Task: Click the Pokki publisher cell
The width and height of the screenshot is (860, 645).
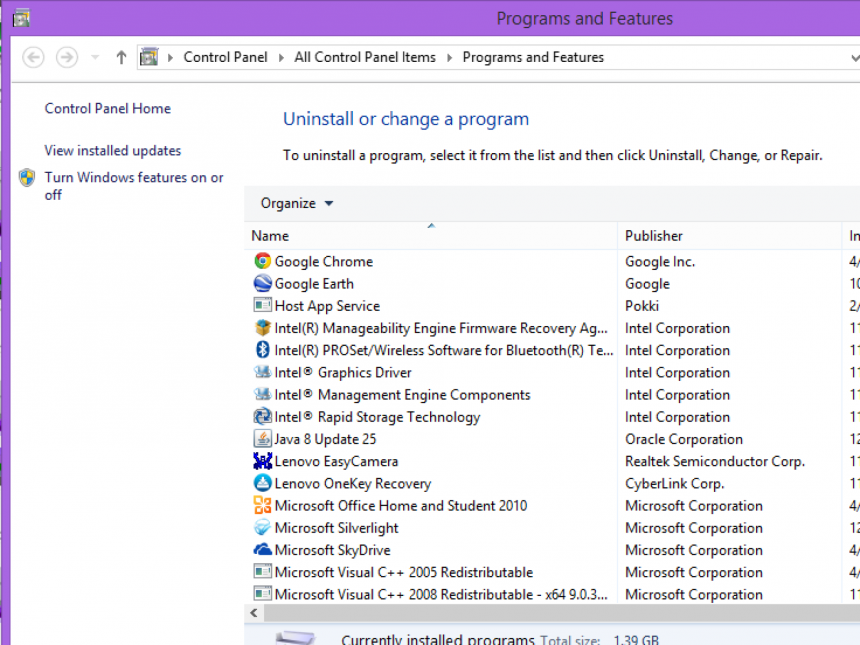Action: tap(642, 305)
